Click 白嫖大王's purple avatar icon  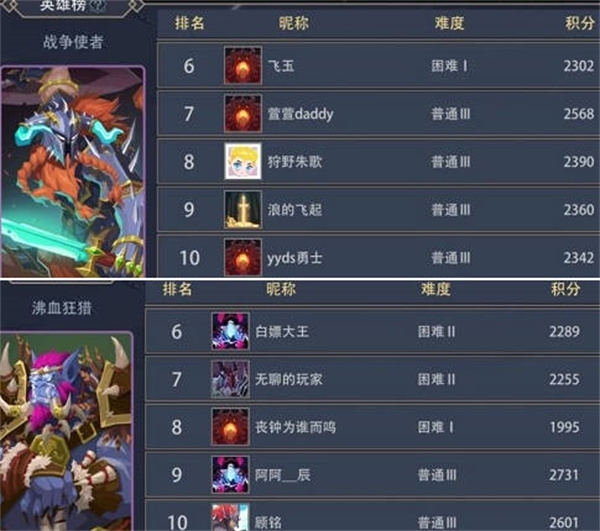tap(230, 331)
